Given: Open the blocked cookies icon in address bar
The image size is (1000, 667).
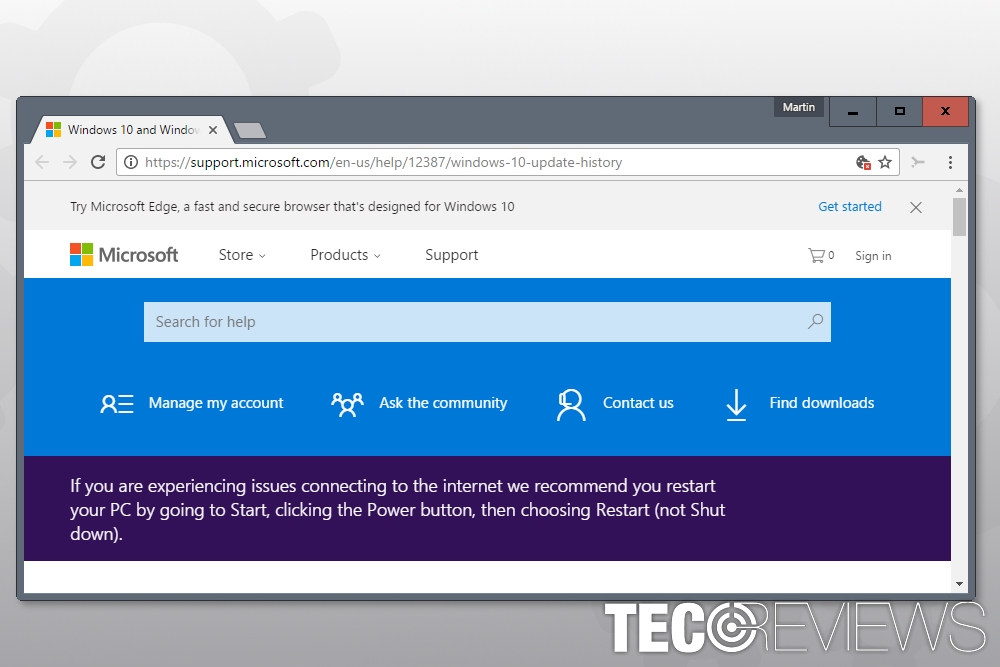Looking at the screenshot, I should 863,162.
